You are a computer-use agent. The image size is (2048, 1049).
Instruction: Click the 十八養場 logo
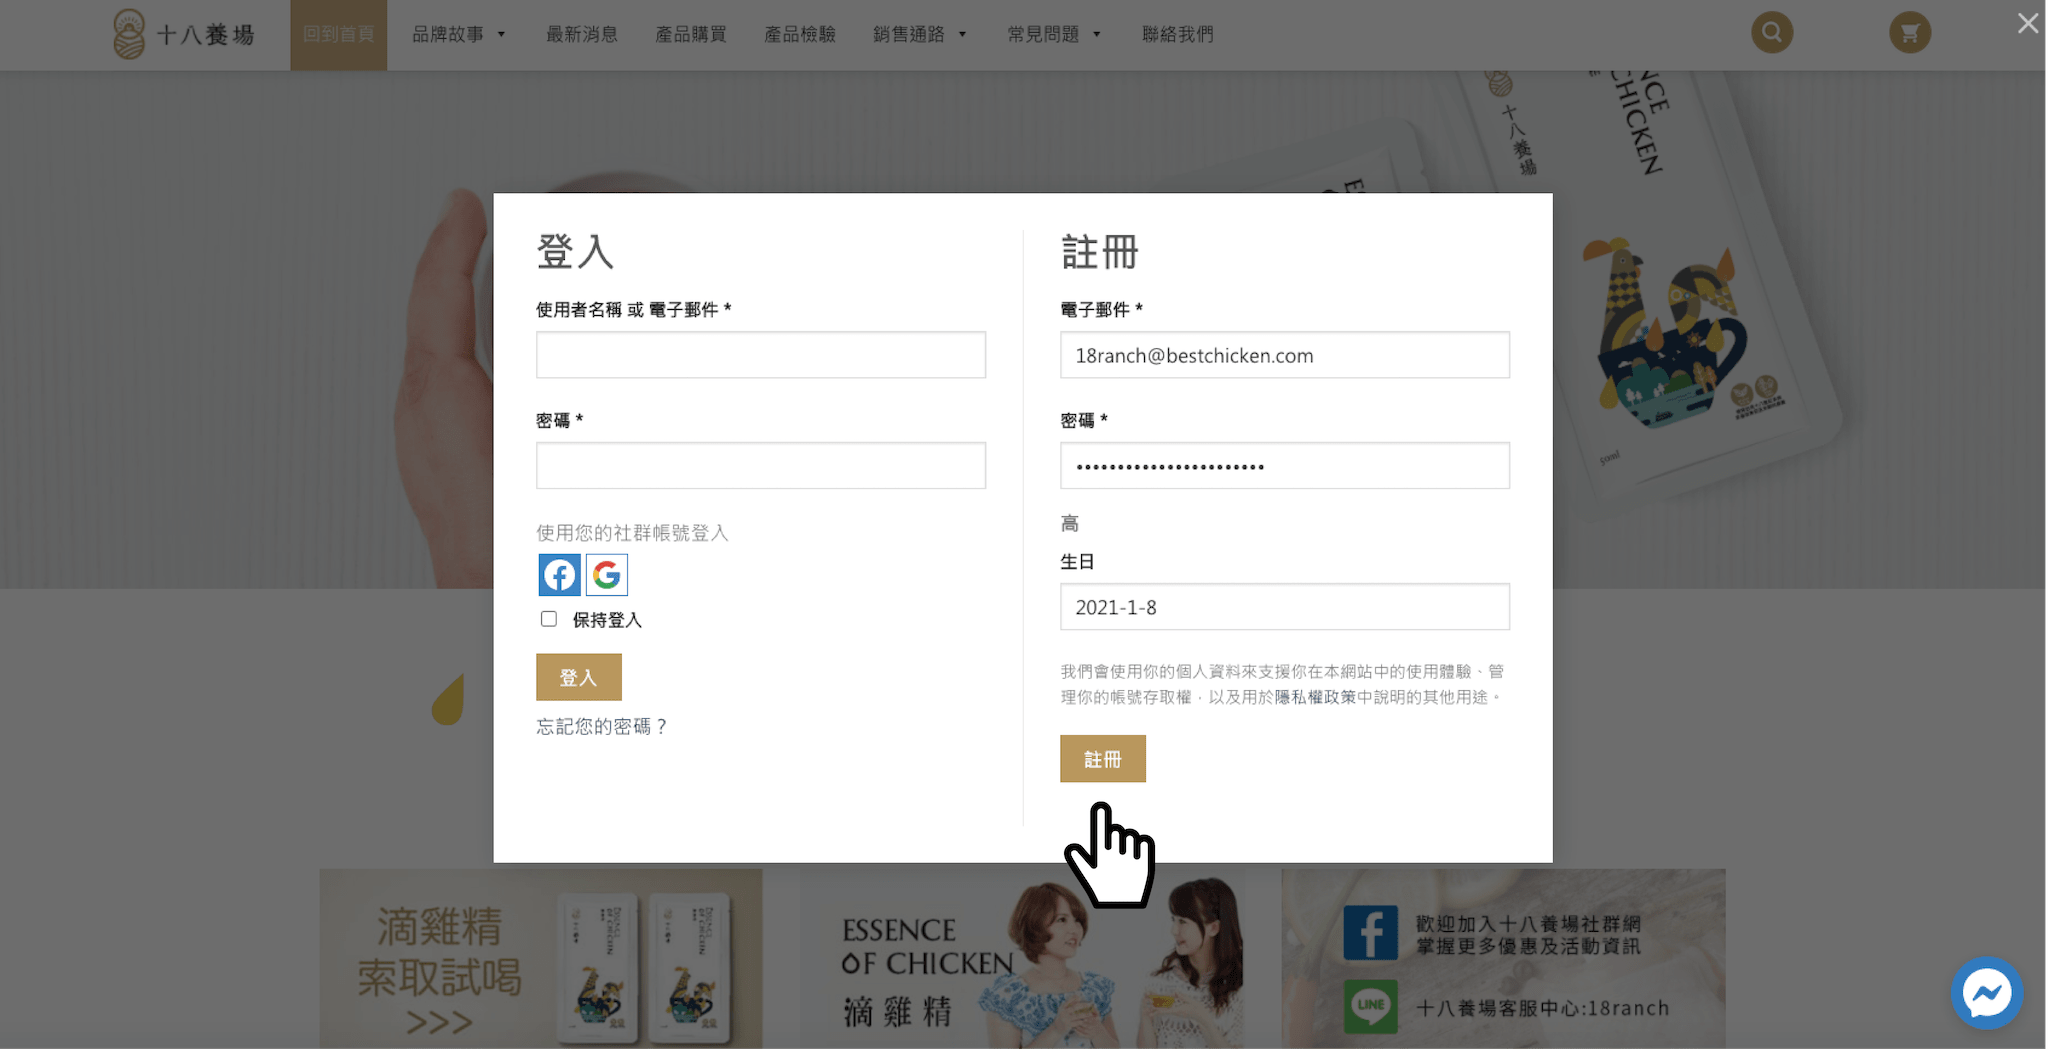tap(185, 35)
